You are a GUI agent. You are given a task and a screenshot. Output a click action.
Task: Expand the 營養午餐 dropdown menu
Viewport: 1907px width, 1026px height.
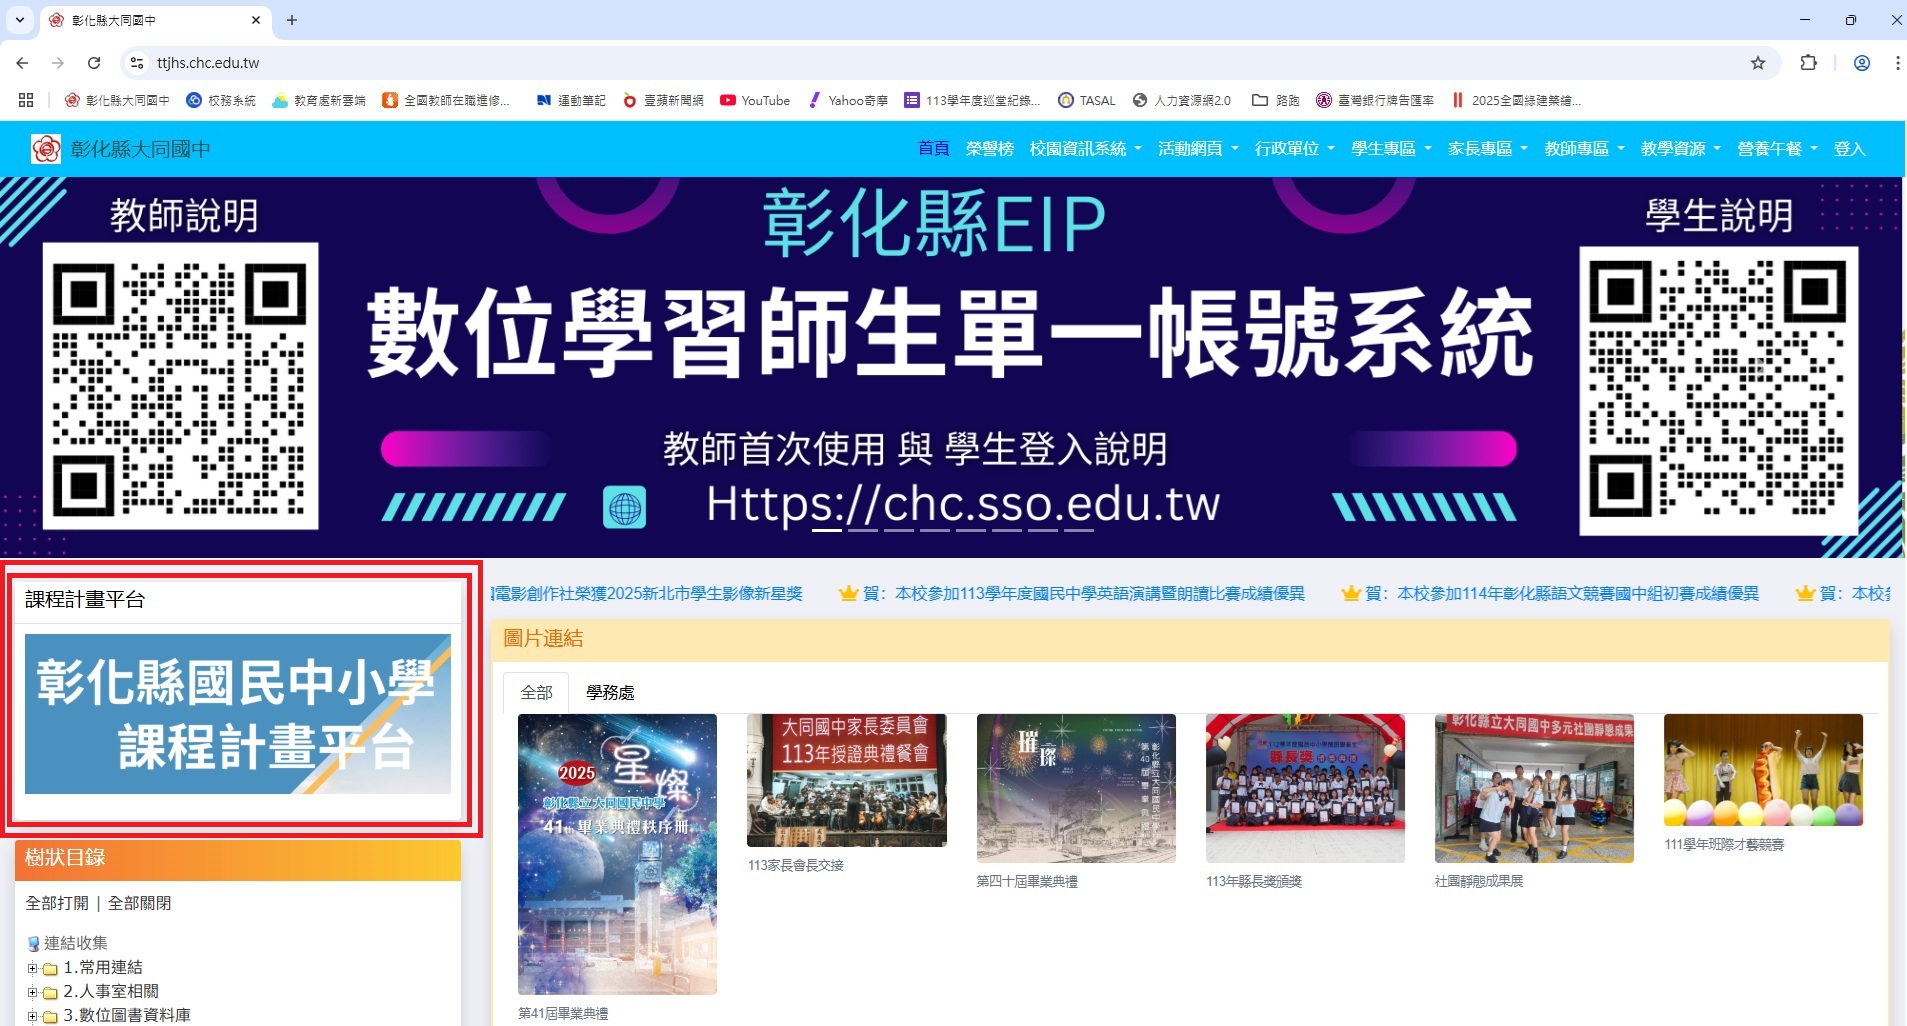tap(1777, 149)
